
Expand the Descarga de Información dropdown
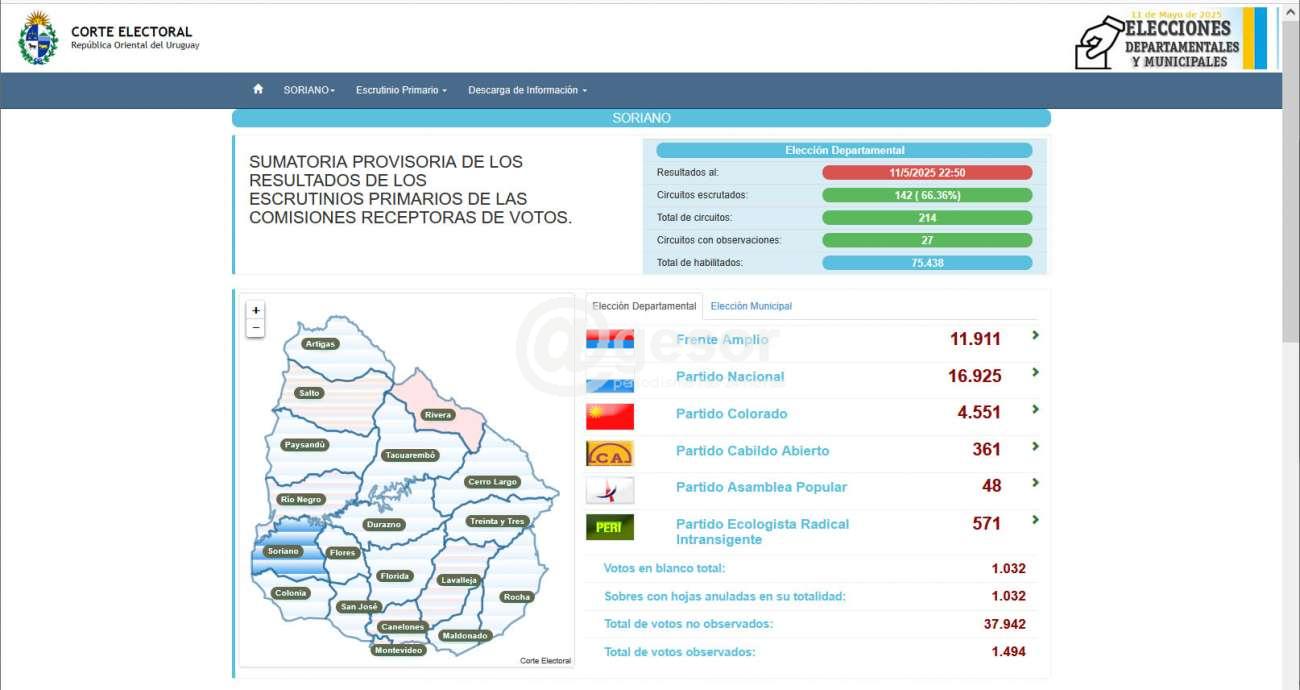pos(527,90)
